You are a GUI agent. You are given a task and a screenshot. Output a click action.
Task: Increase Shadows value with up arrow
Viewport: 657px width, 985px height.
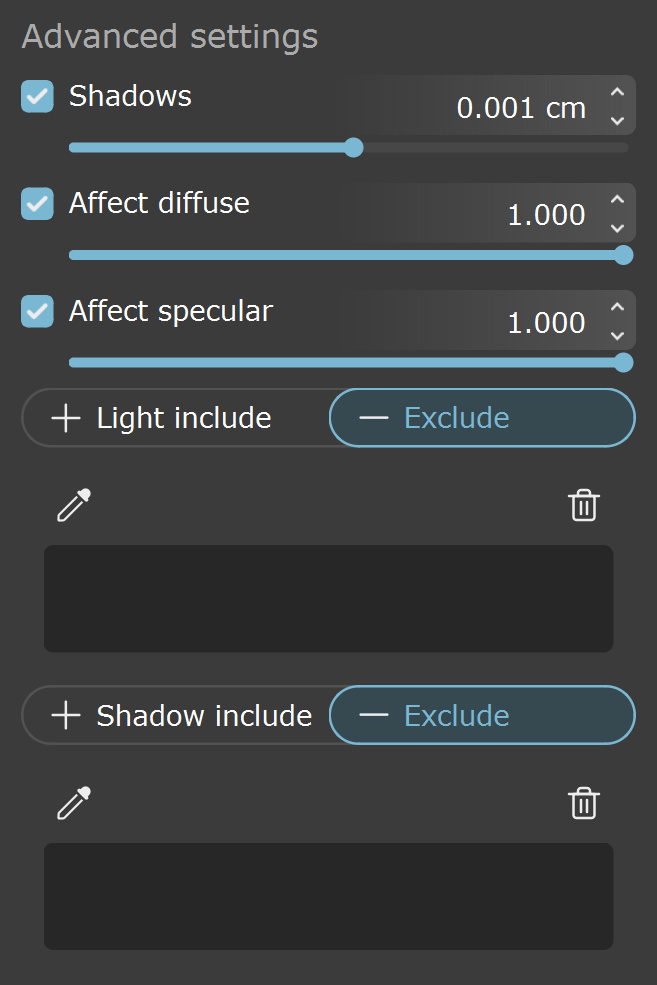point(617,92)
